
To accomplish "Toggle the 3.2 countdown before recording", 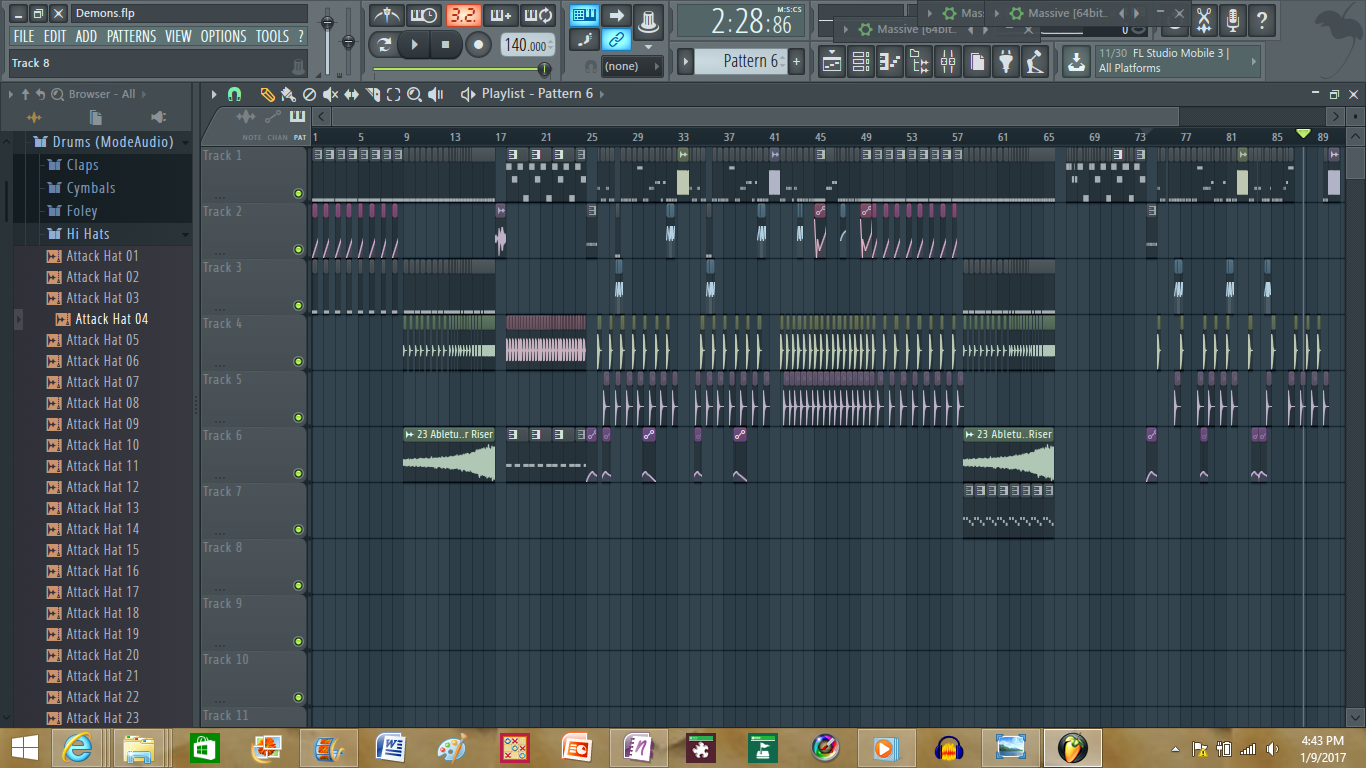I will tap(462, 15).
